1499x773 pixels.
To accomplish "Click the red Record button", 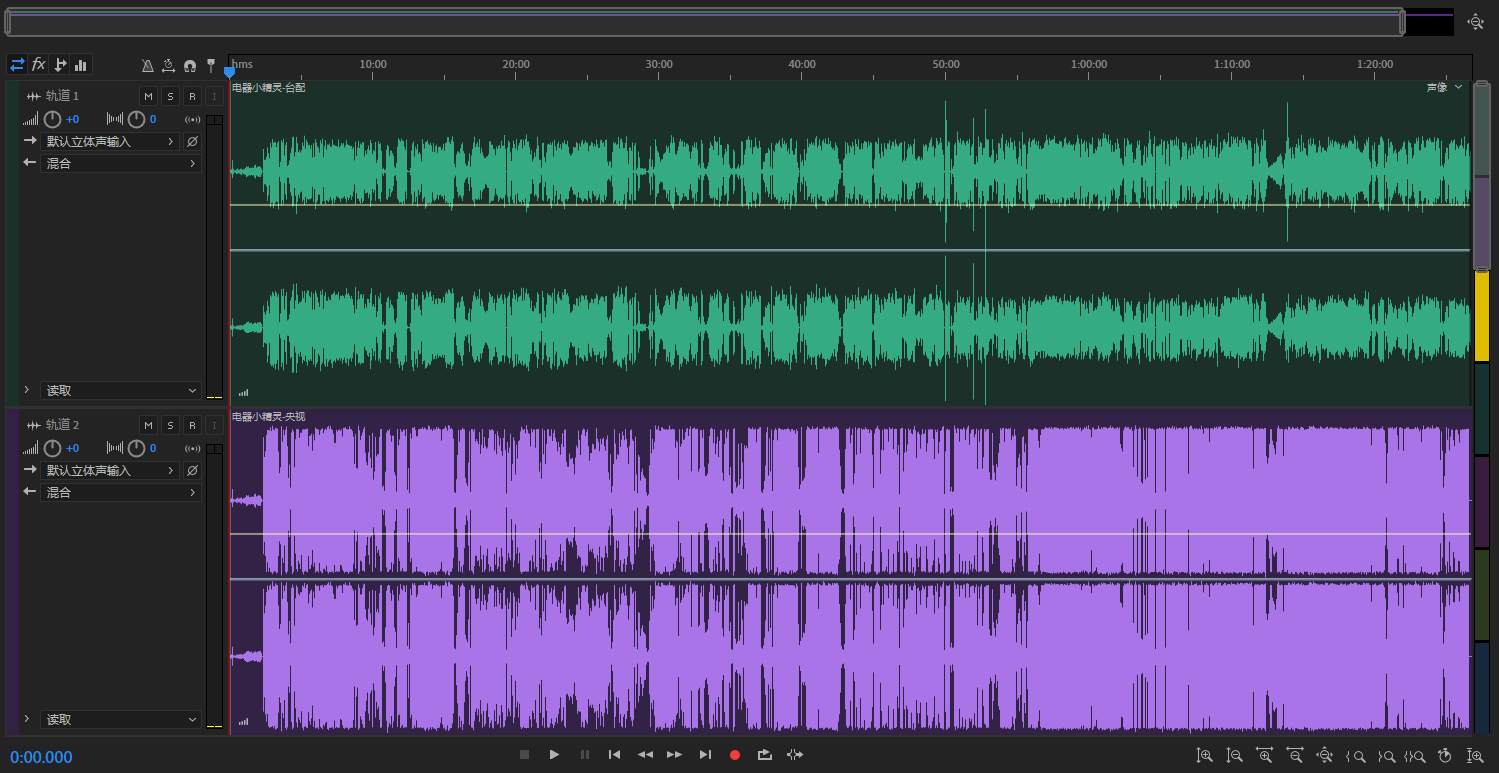I will pos(735,755).
